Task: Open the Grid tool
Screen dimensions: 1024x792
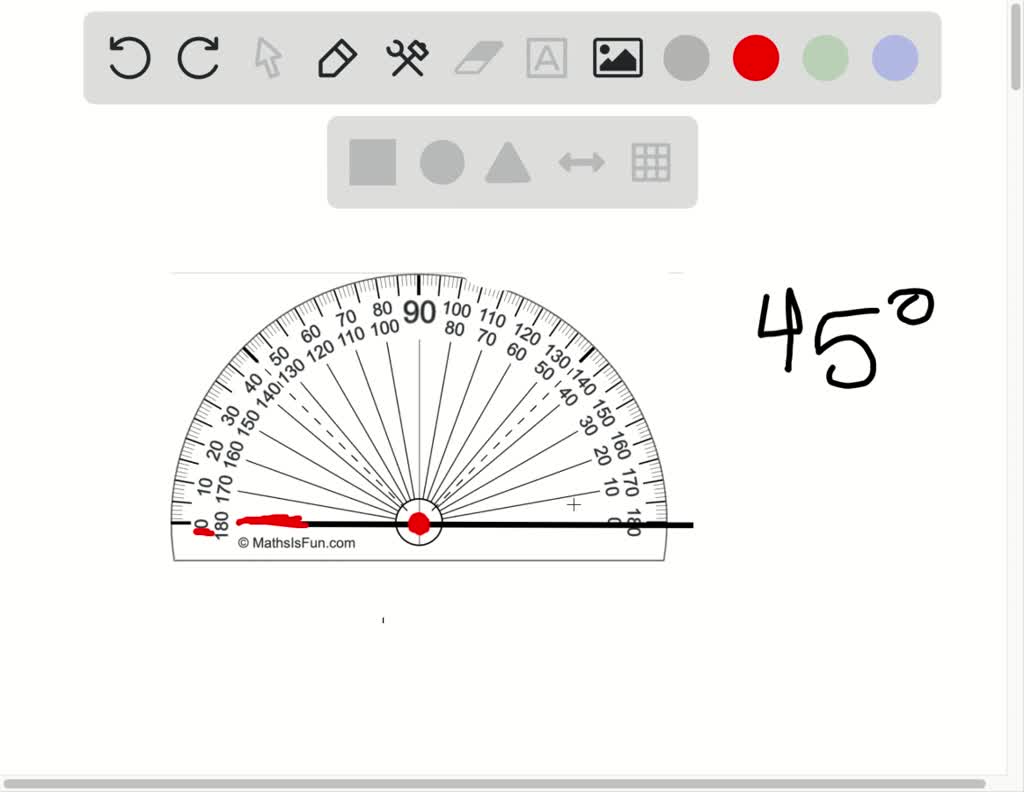Action: tap(650, 160)
